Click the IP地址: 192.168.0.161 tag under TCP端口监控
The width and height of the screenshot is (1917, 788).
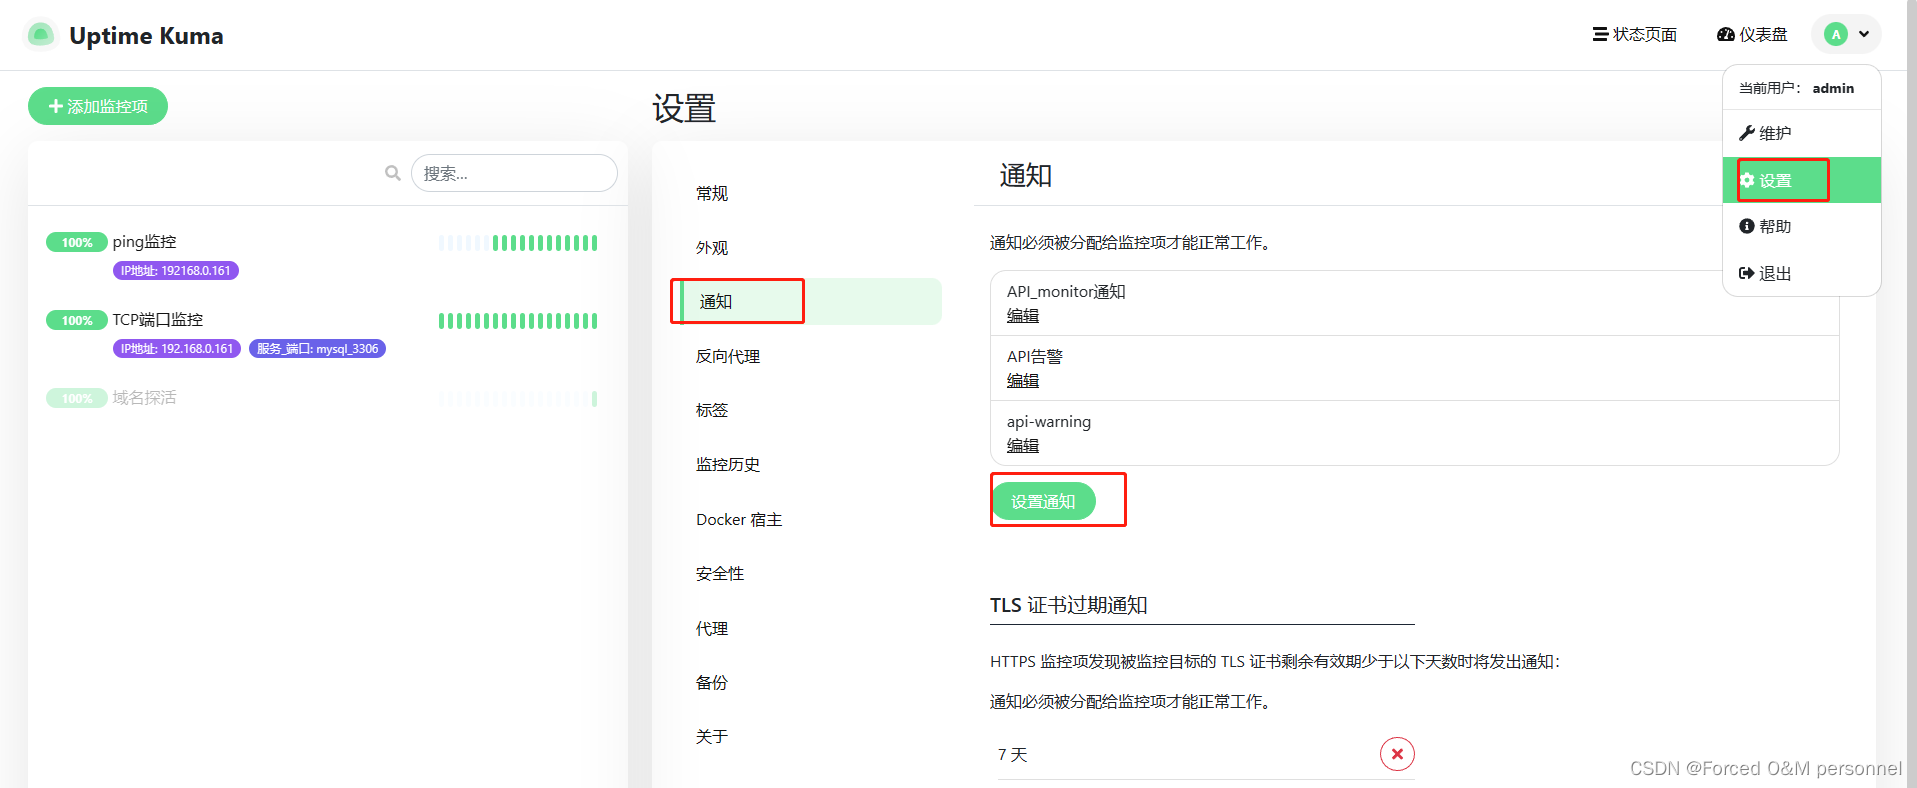click(x=177, y=349)
